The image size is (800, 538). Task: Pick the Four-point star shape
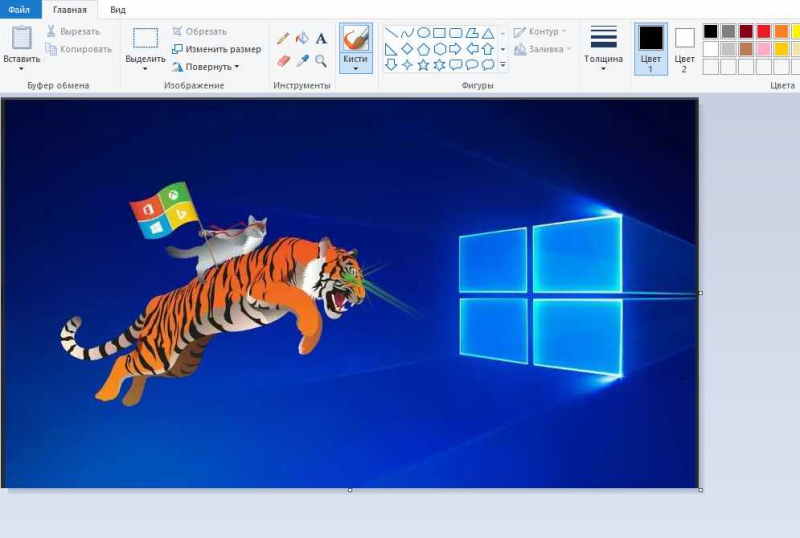tap(407, 65)
